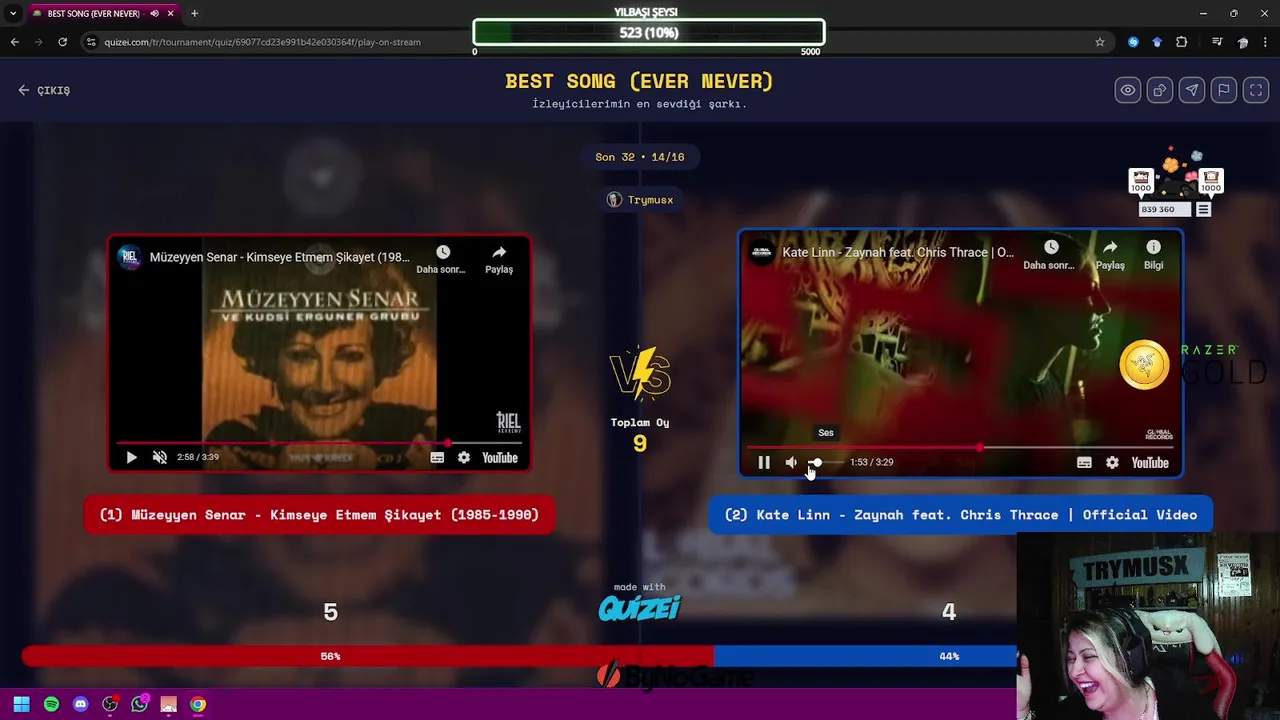Adjust Kate Linn video volume slider

coord(824,462)
